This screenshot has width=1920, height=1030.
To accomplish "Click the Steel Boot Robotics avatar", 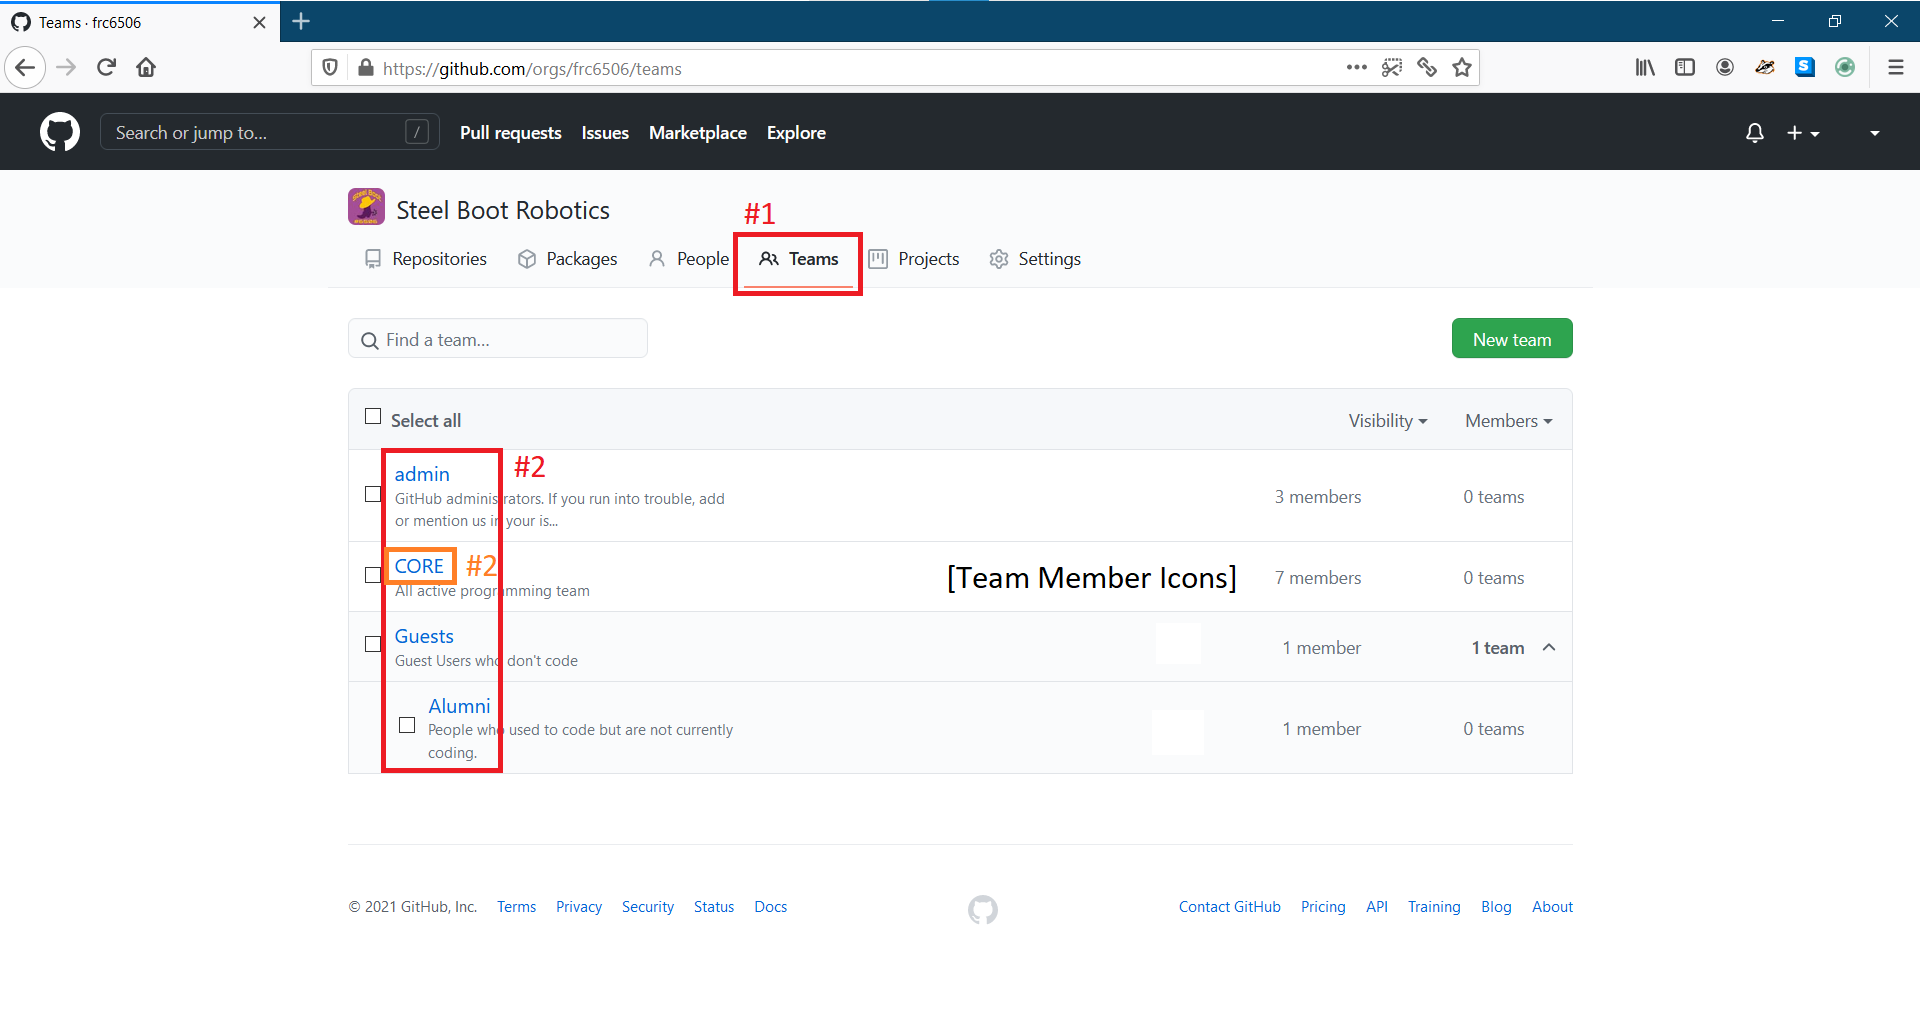I will [x=366, y=207].
